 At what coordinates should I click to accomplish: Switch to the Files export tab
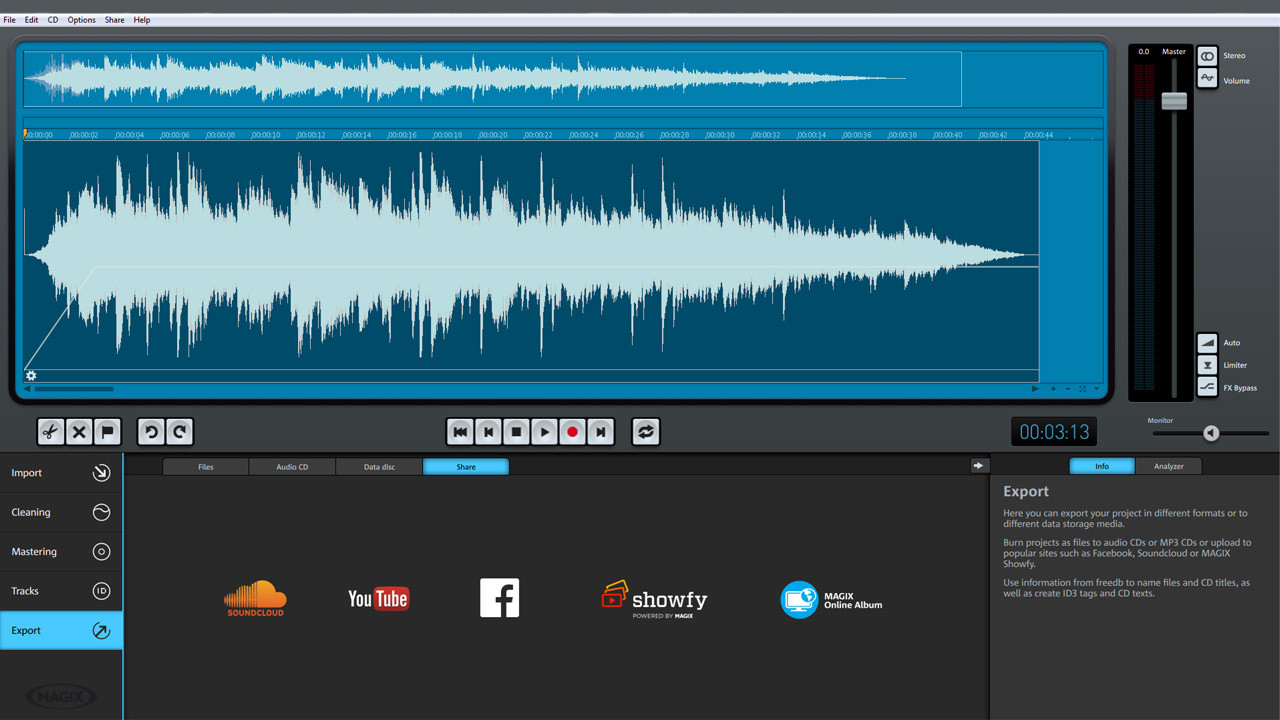pyautogui.click(x=206, y=467)
